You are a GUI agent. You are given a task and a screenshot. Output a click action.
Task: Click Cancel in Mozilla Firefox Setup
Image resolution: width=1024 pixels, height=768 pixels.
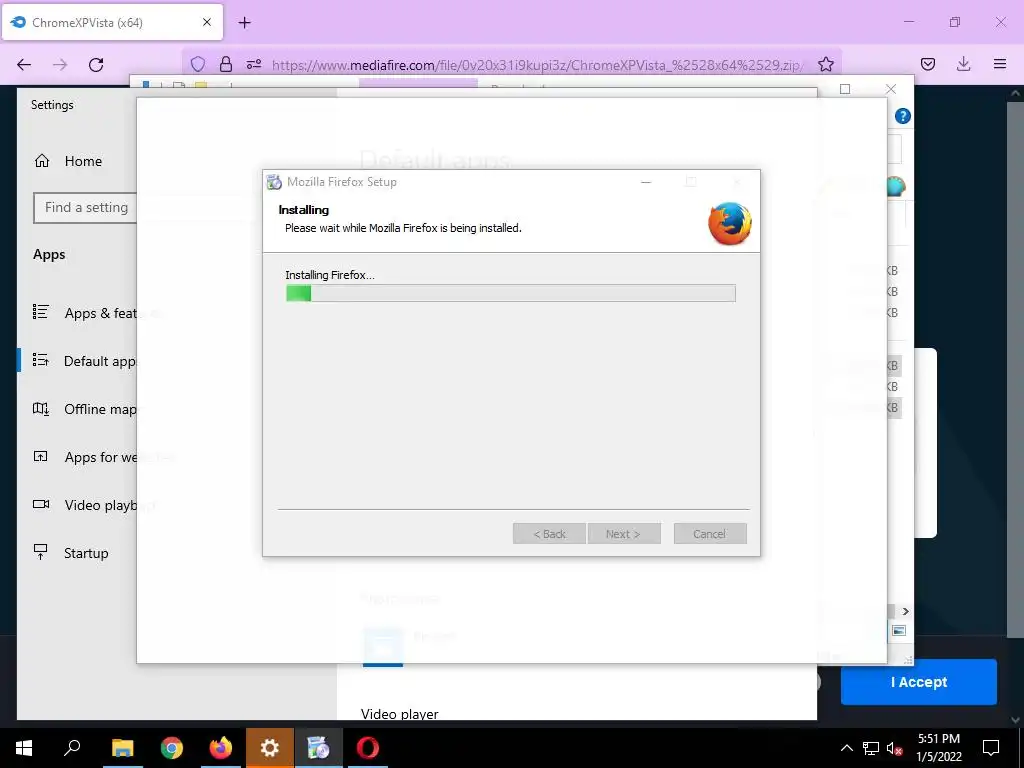710,534
